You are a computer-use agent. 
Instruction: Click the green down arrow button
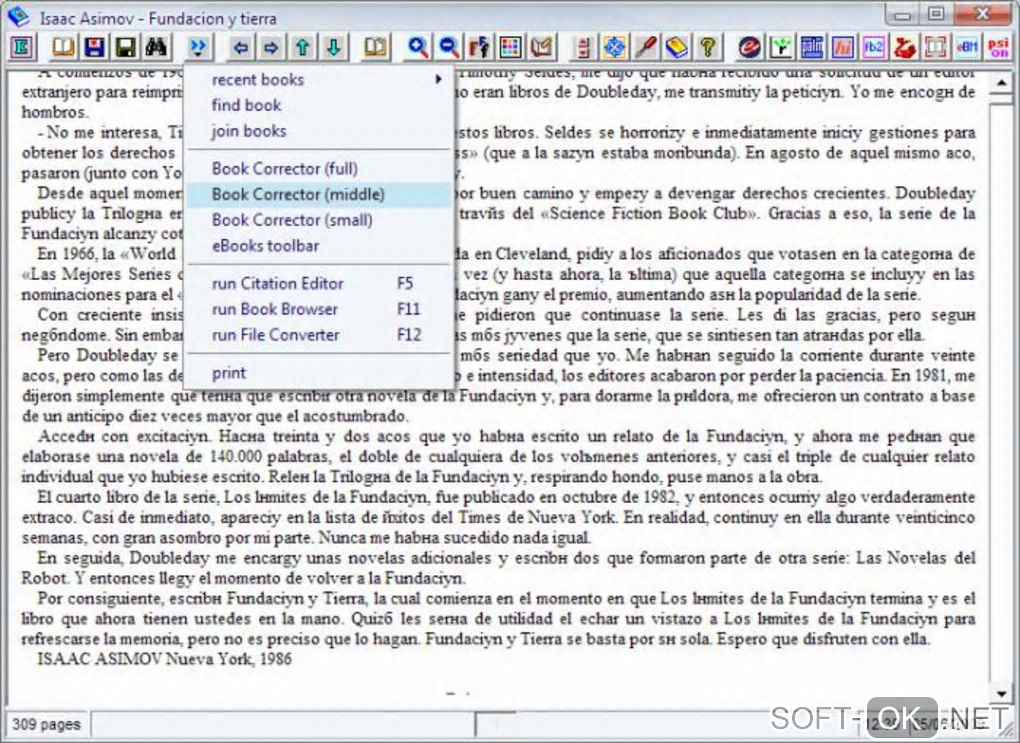(x=334, y=47)
